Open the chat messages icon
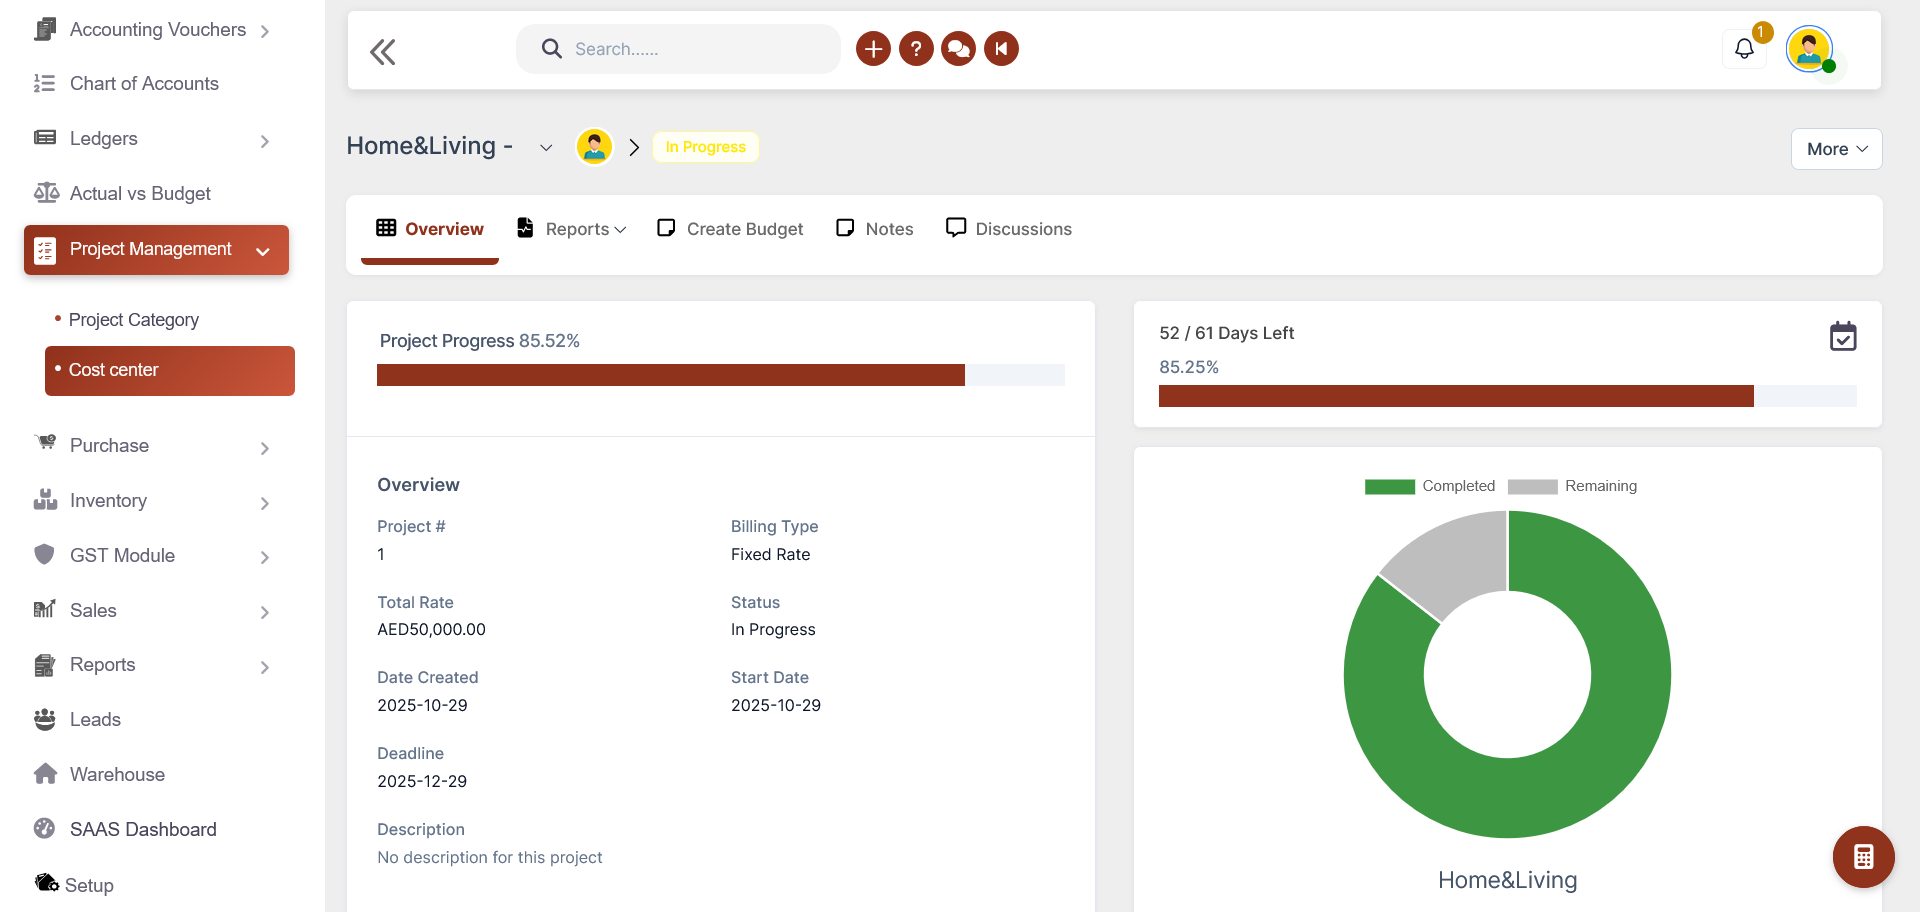Viewport: 1920px width, 912px height. tap(958, 49)
